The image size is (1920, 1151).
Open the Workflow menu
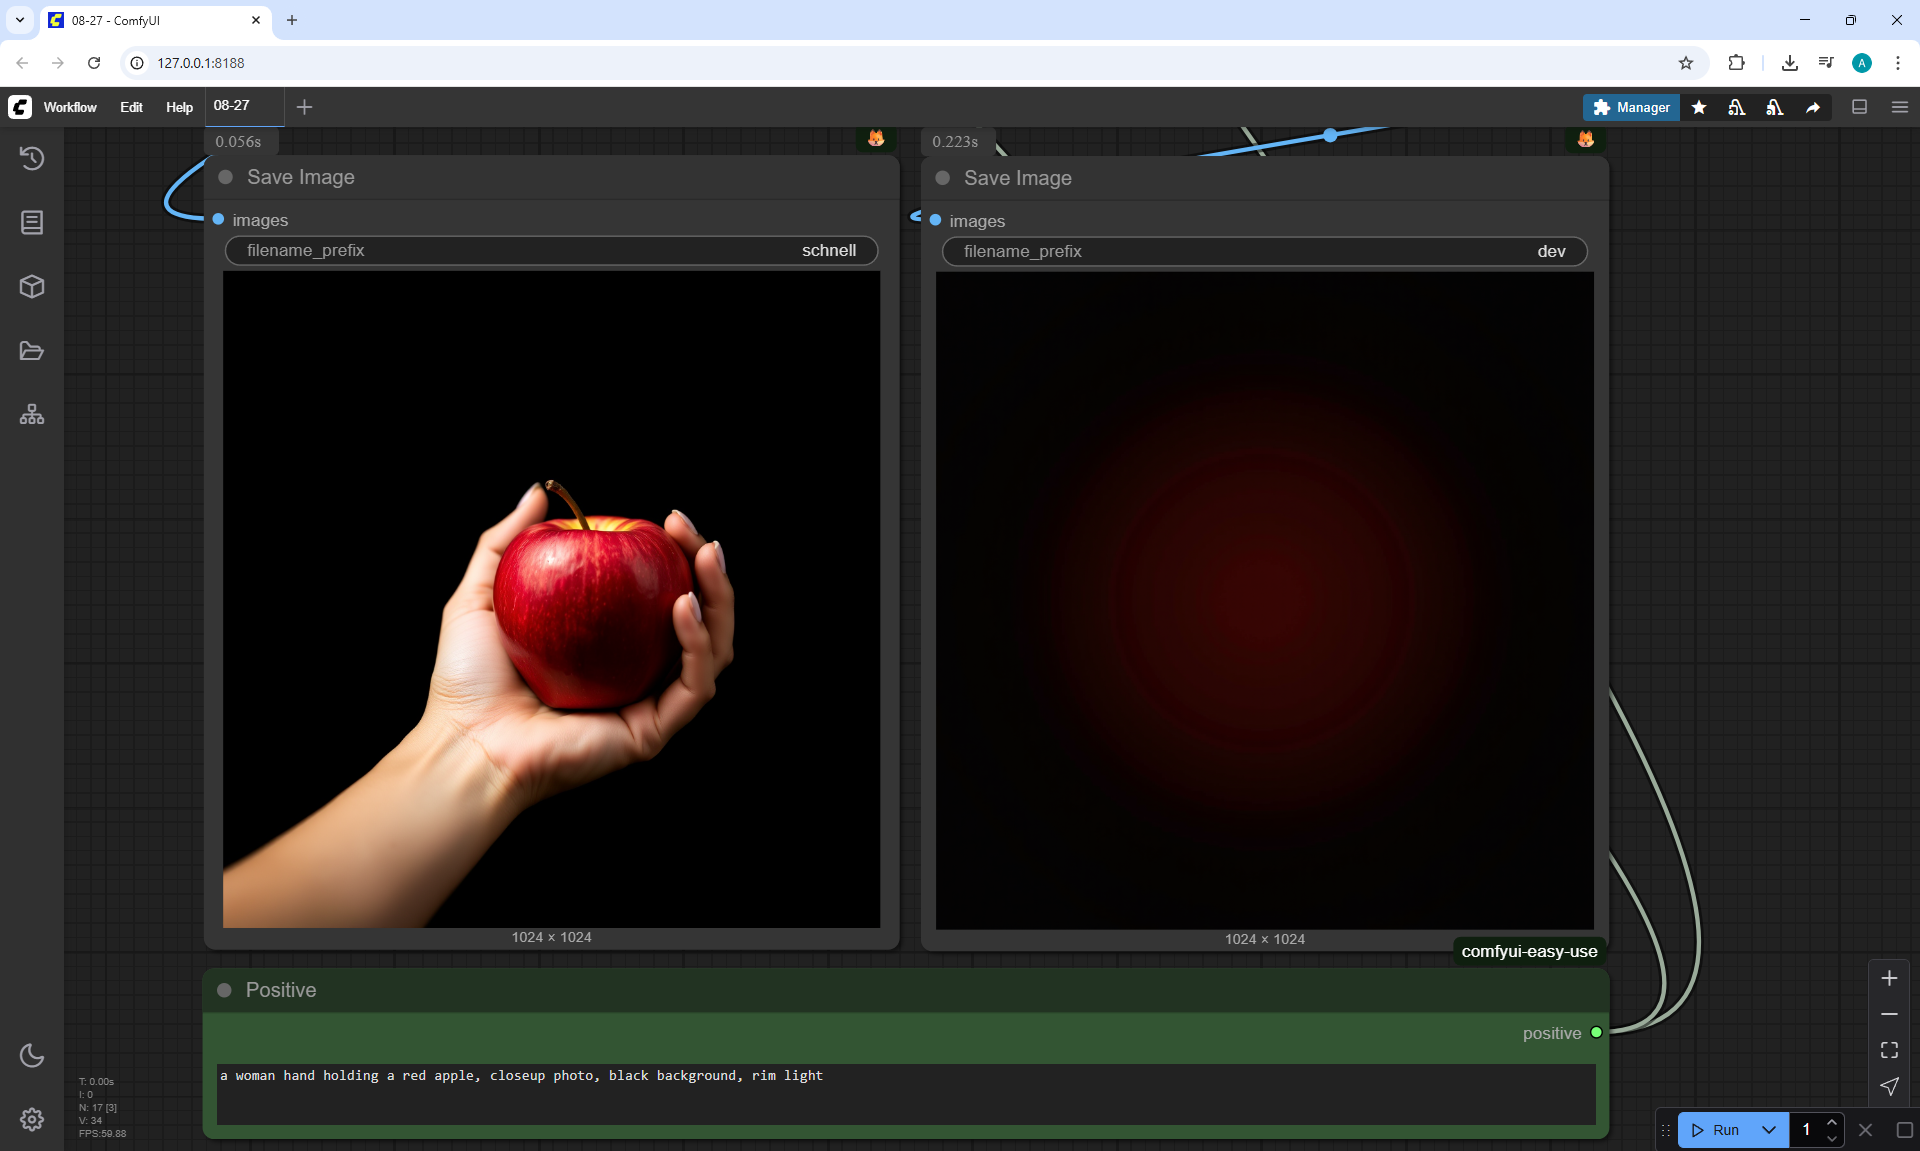click(x=70, y=107)
